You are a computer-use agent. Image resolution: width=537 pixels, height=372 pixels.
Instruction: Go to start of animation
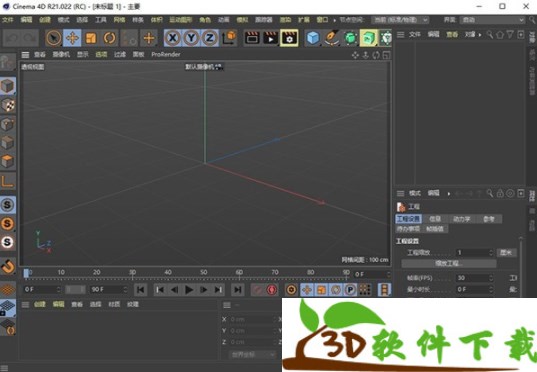coord(140,290)
